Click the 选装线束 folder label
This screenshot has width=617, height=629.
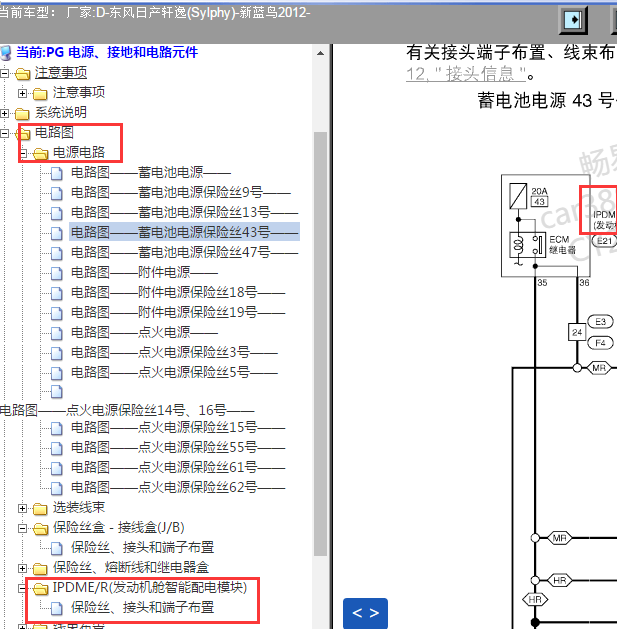[x=79, y=507]
